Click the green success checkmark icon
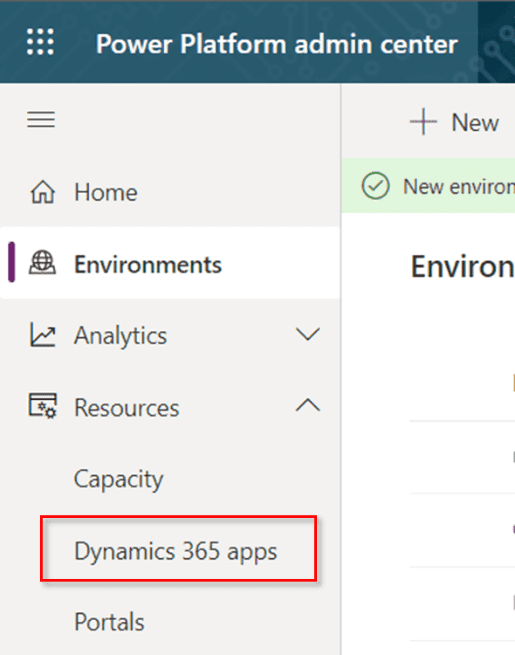This screenshot has width=515, height=655. tap(375, 186)
